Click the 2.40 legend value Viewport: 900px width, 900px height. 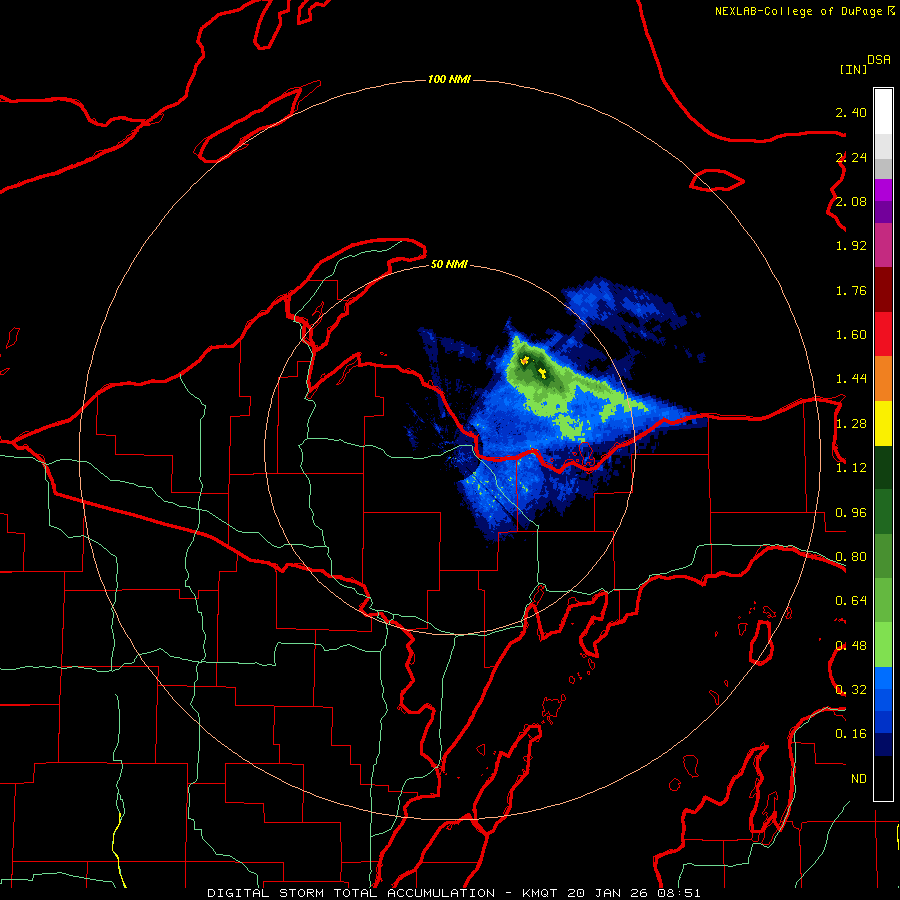[851, 112]
